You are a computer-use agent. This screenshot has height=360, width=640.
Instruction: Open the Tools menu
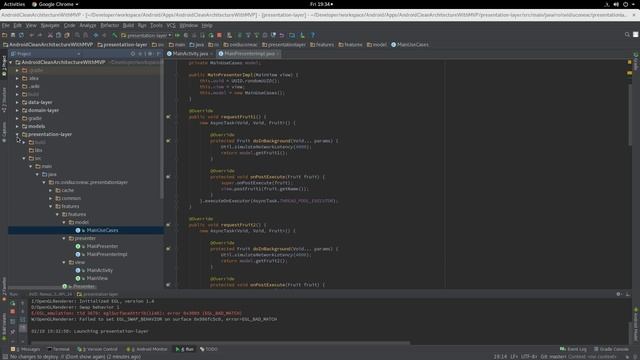pos(156,25)
